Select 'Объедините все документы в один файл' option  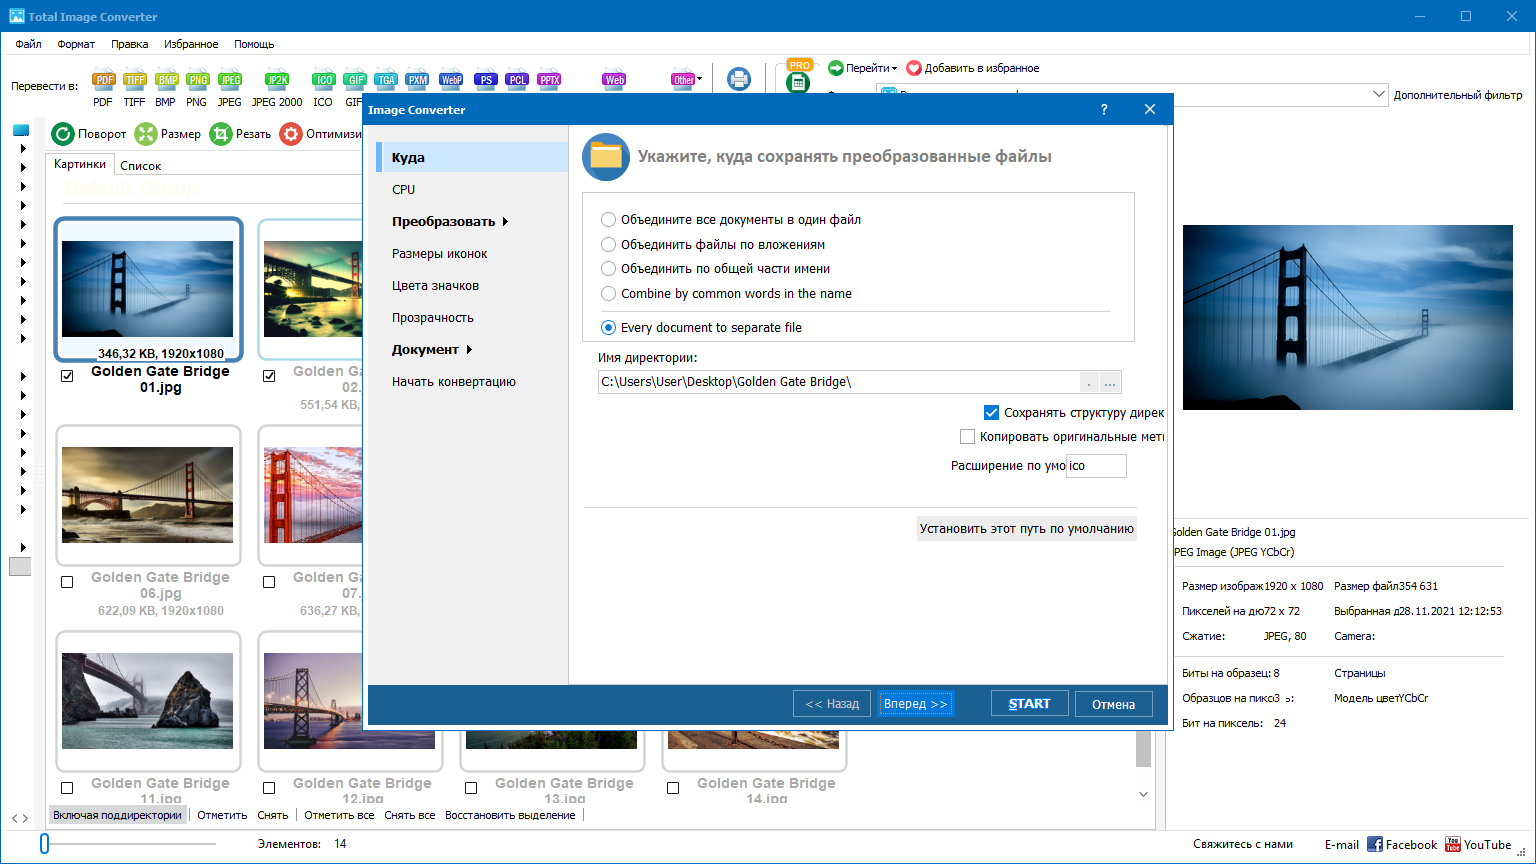608,220
